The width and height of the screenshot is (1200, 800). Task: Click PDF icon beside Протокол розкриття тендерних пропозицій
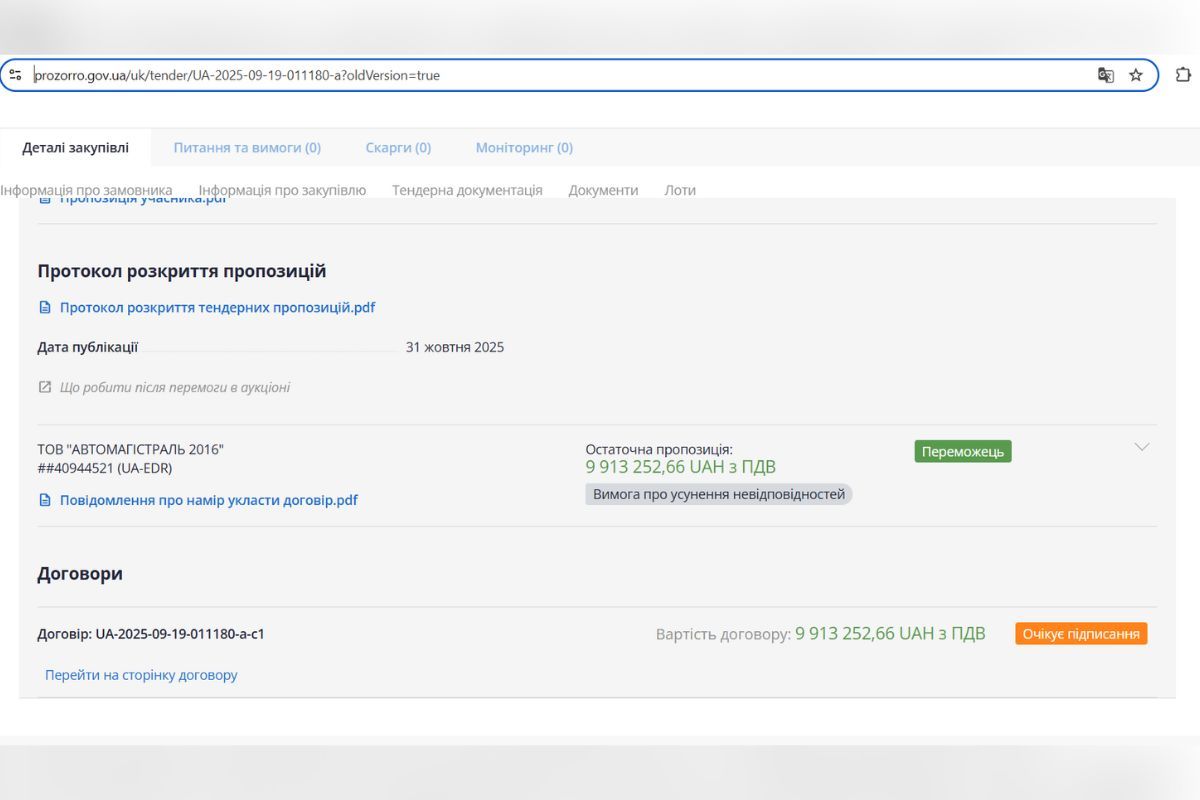[44, 308]
